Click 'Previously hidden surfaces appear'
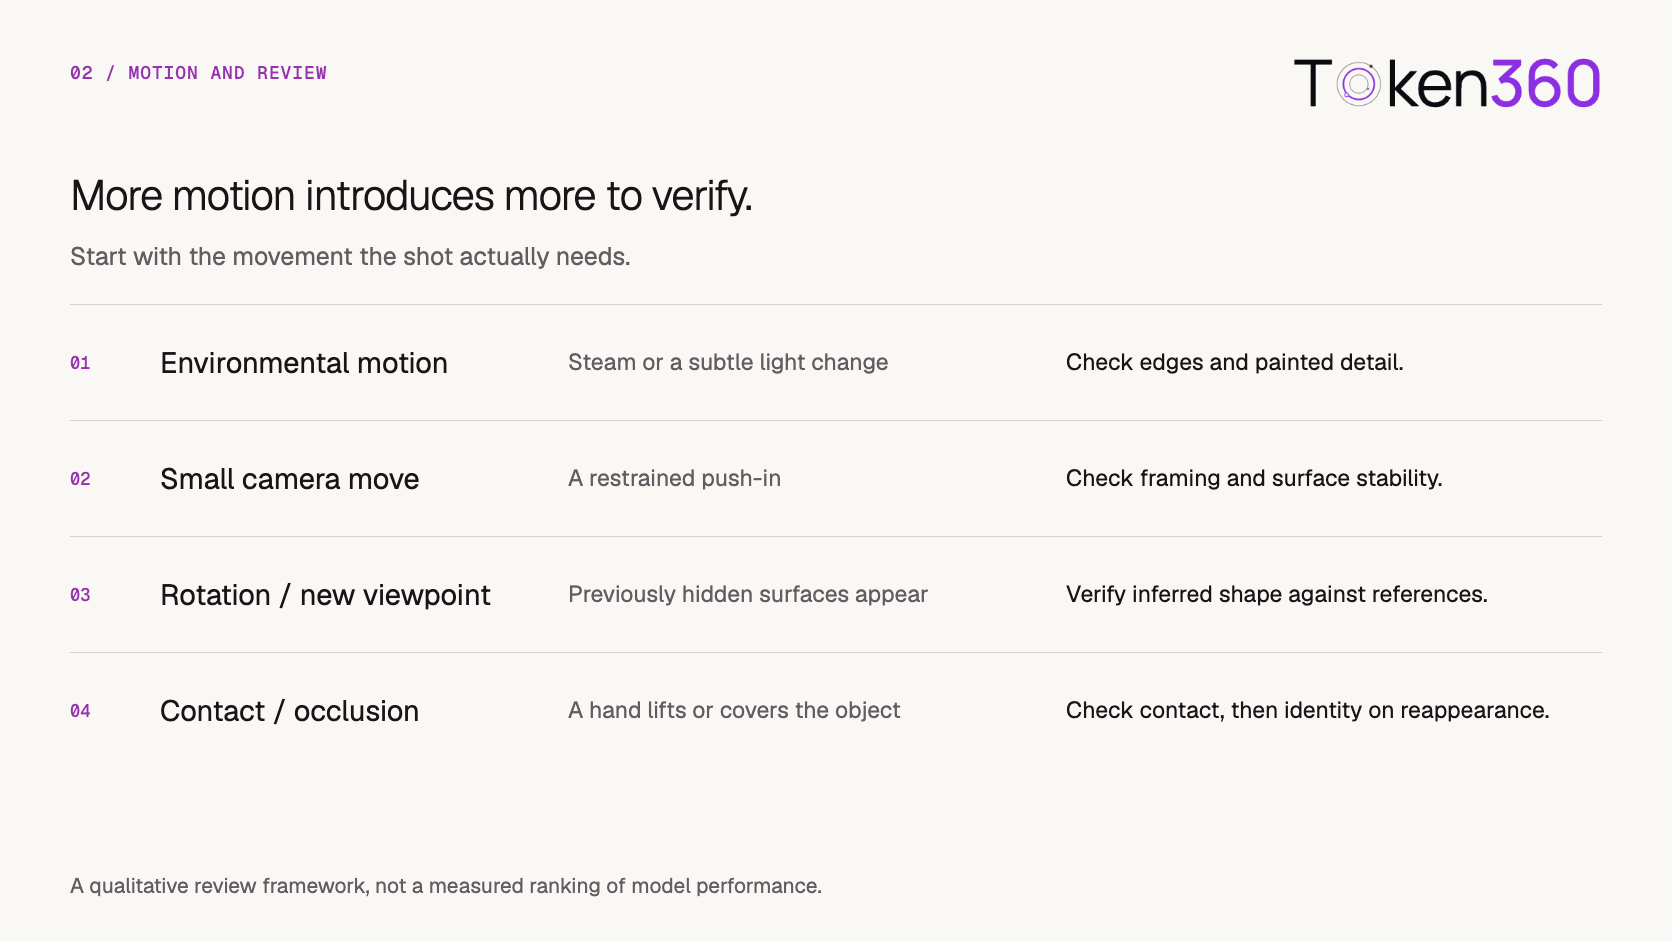This screenshot has height=941, width=1672. (748, 594)
